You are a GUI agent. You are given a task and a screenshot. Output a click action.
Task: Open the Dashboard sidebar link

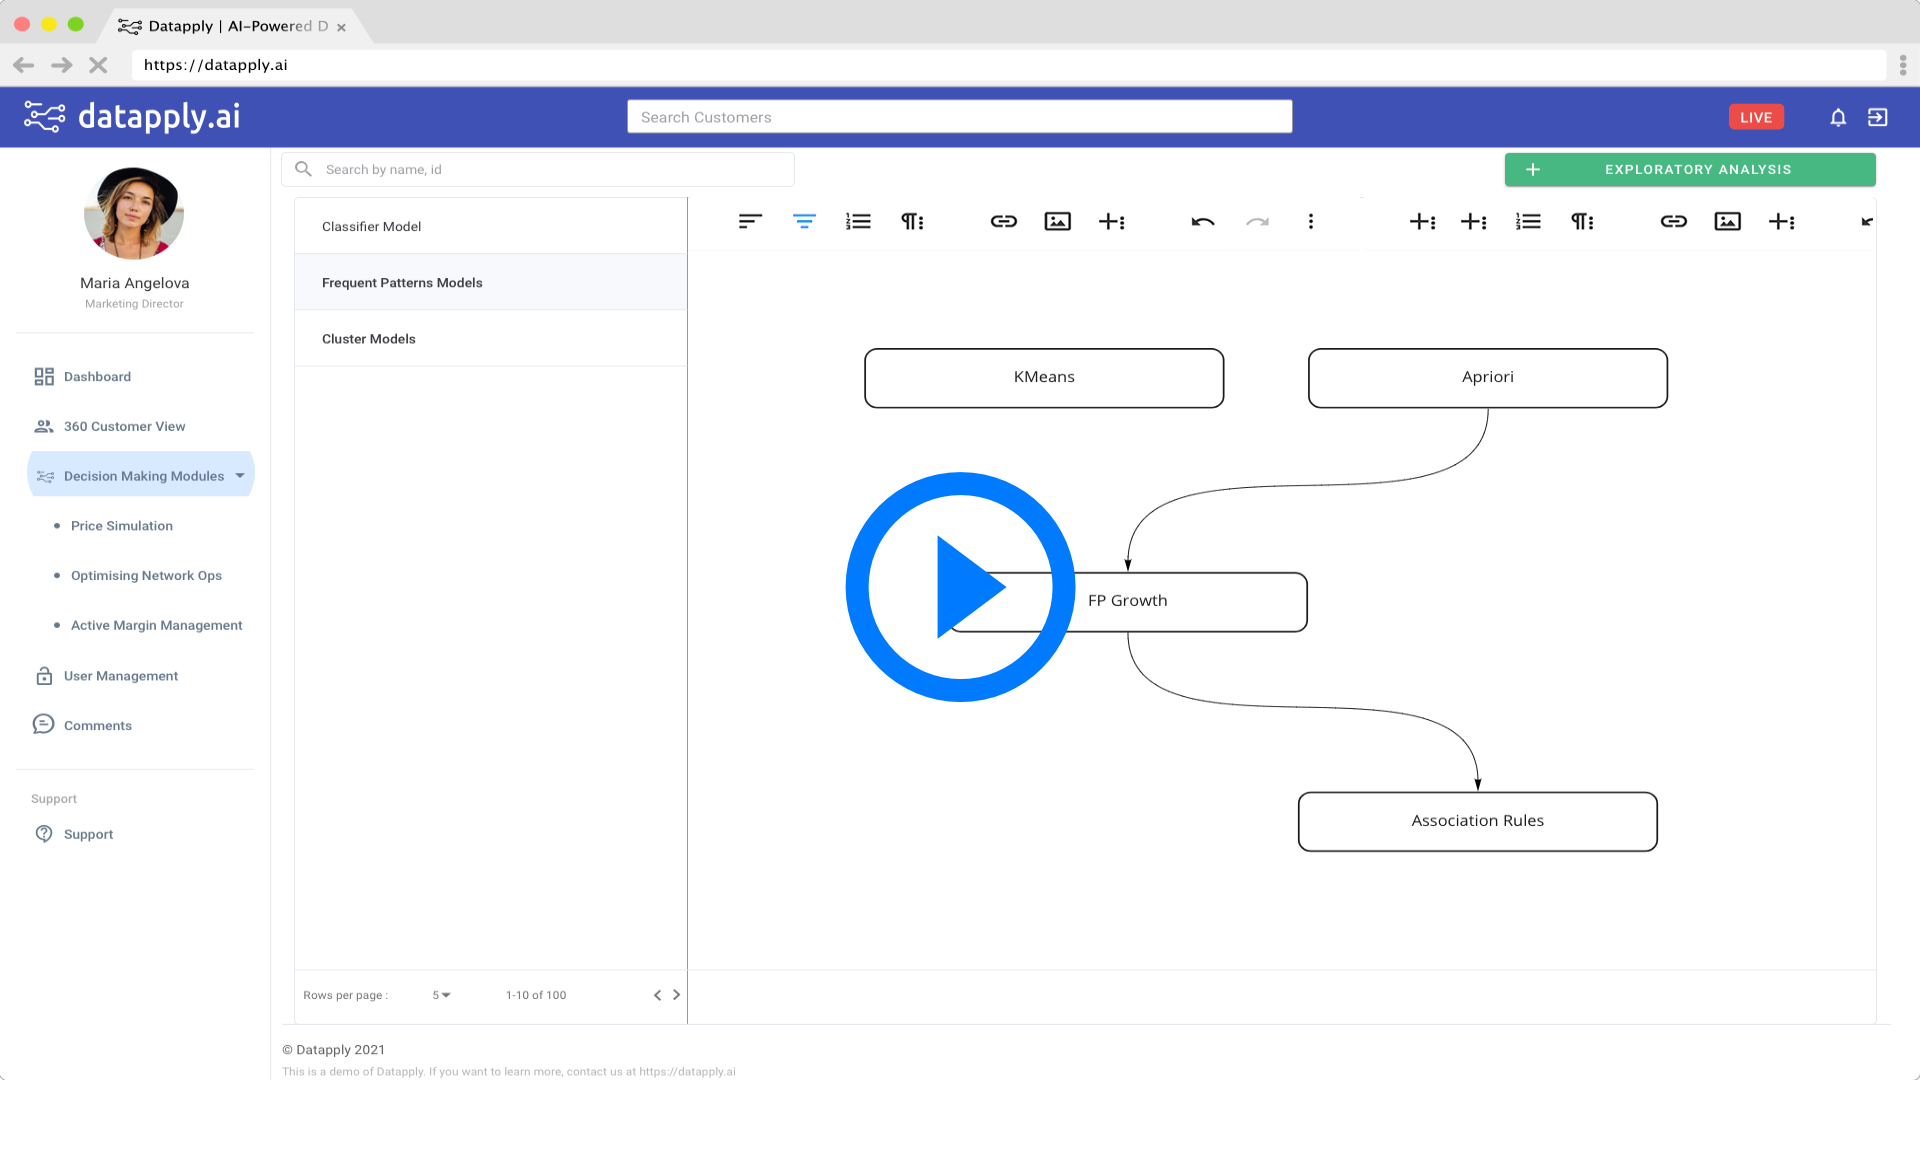click(97, 377)
